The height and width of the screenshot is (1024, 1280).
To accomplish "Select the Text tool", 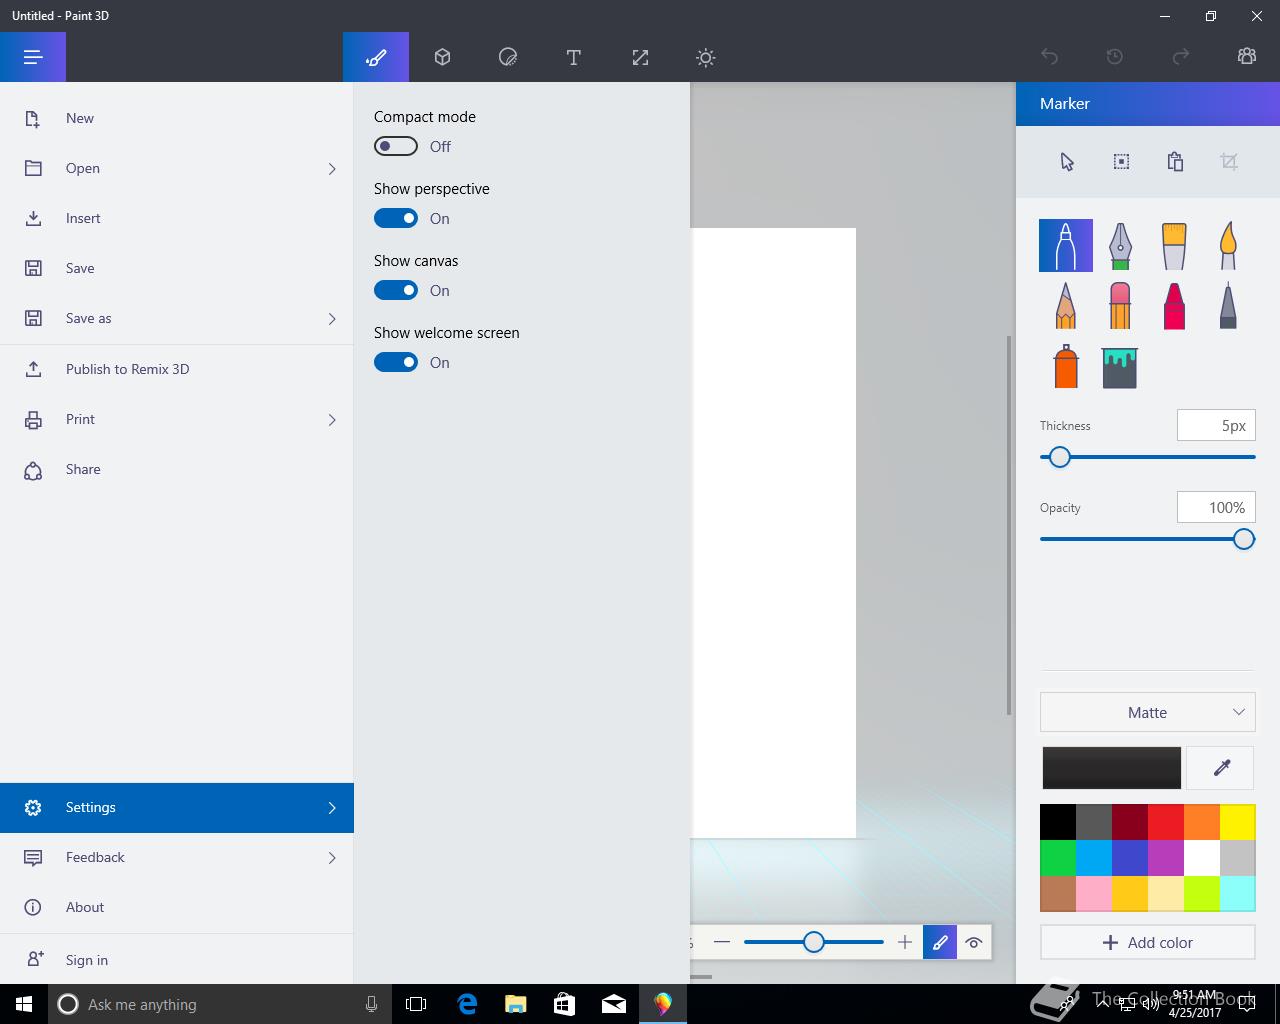I will [x=574, y=57].
